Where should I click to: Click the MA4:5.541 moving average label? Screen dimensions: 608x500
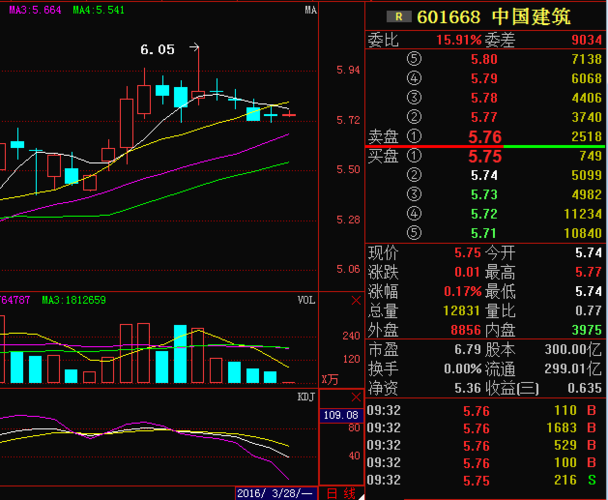click(x=98, y=10)
